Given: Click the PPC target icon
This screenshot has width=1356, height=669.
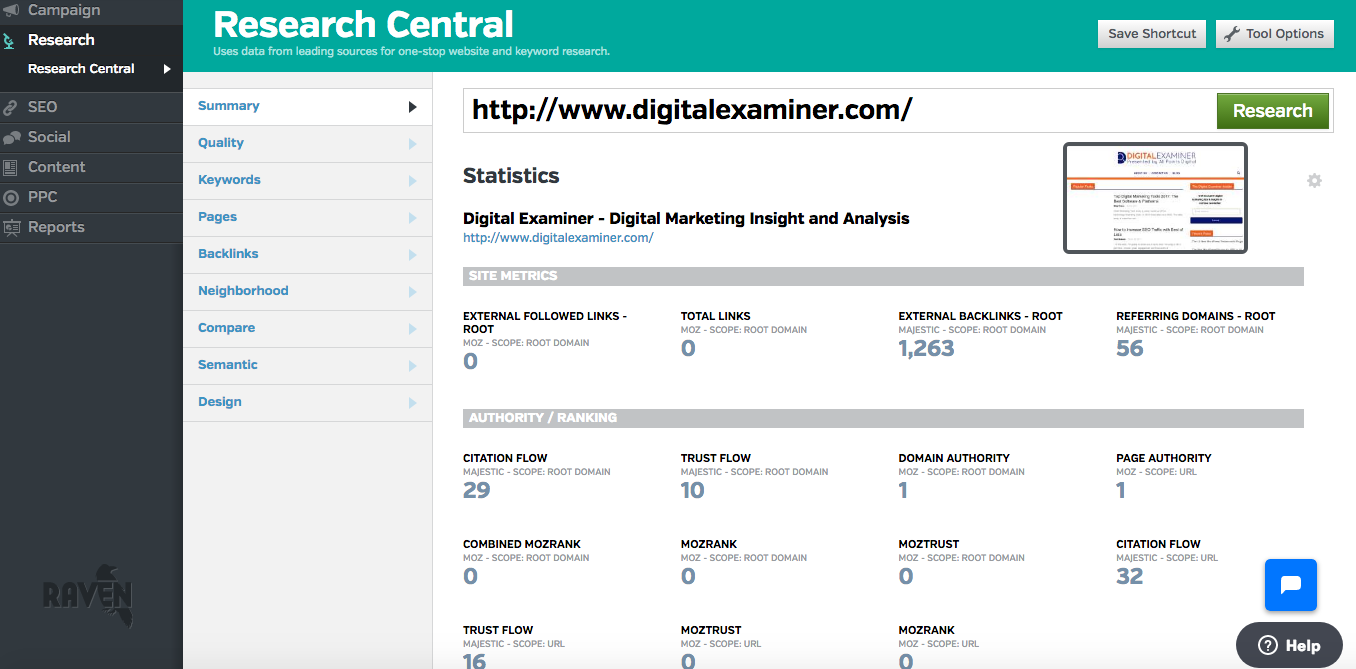Looking at the screenshot, I should [11, 197].
